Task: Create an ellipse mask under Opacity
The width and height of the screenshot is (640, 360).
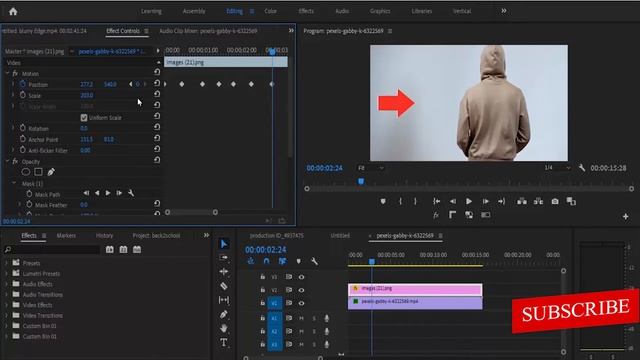Action: coord(26,172)
